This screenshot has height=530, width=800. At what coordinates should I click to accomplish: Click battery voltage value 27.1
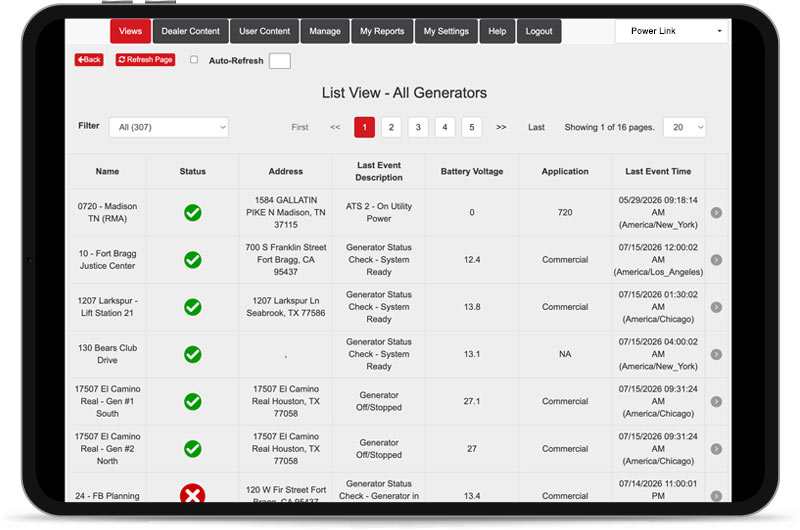click(472, 401)
